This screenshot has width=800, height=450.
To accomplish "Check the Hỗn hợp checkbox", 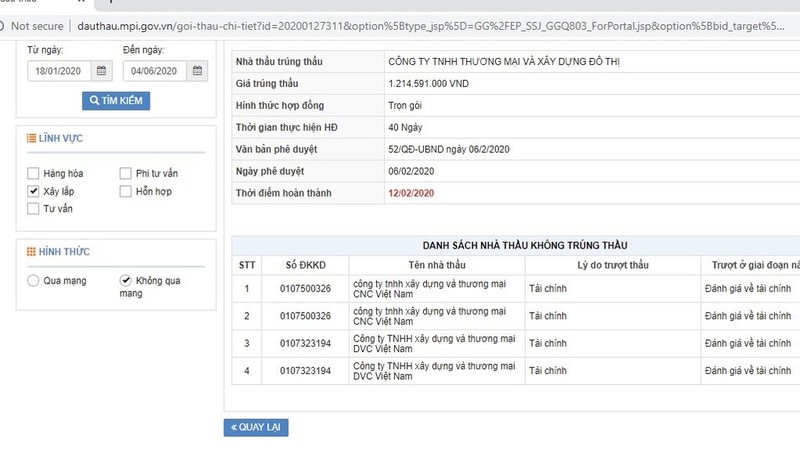I will tap(126, 191).
